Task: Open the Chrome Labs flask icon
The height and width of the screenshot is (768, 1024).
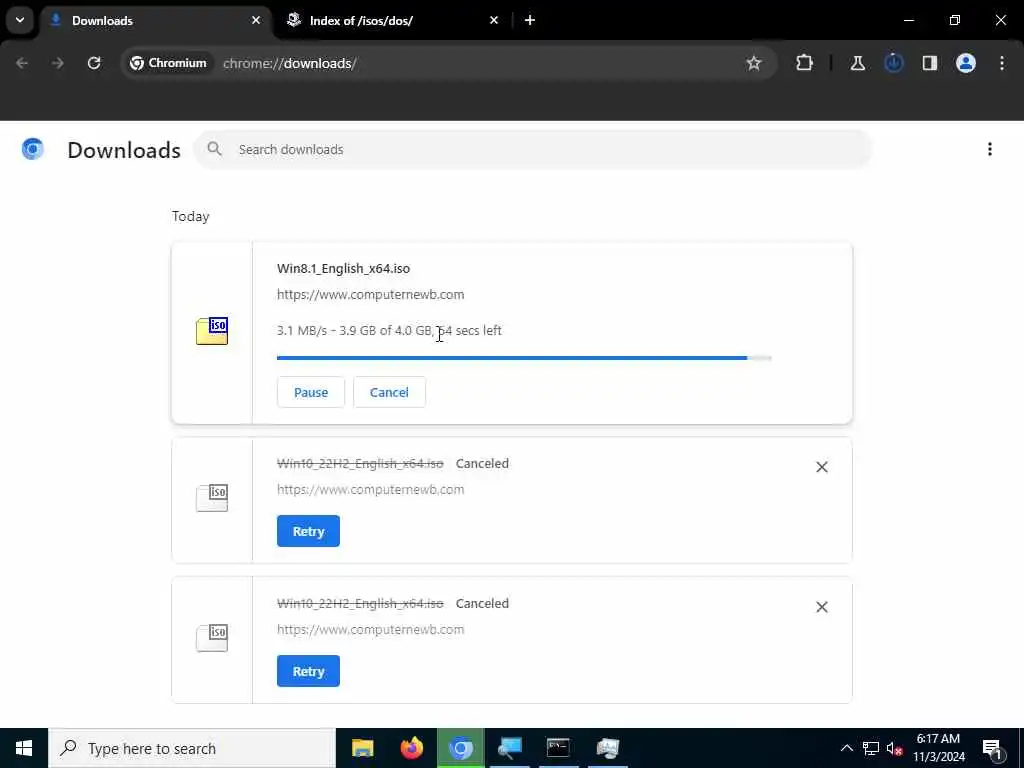Action: click(857, 63)
